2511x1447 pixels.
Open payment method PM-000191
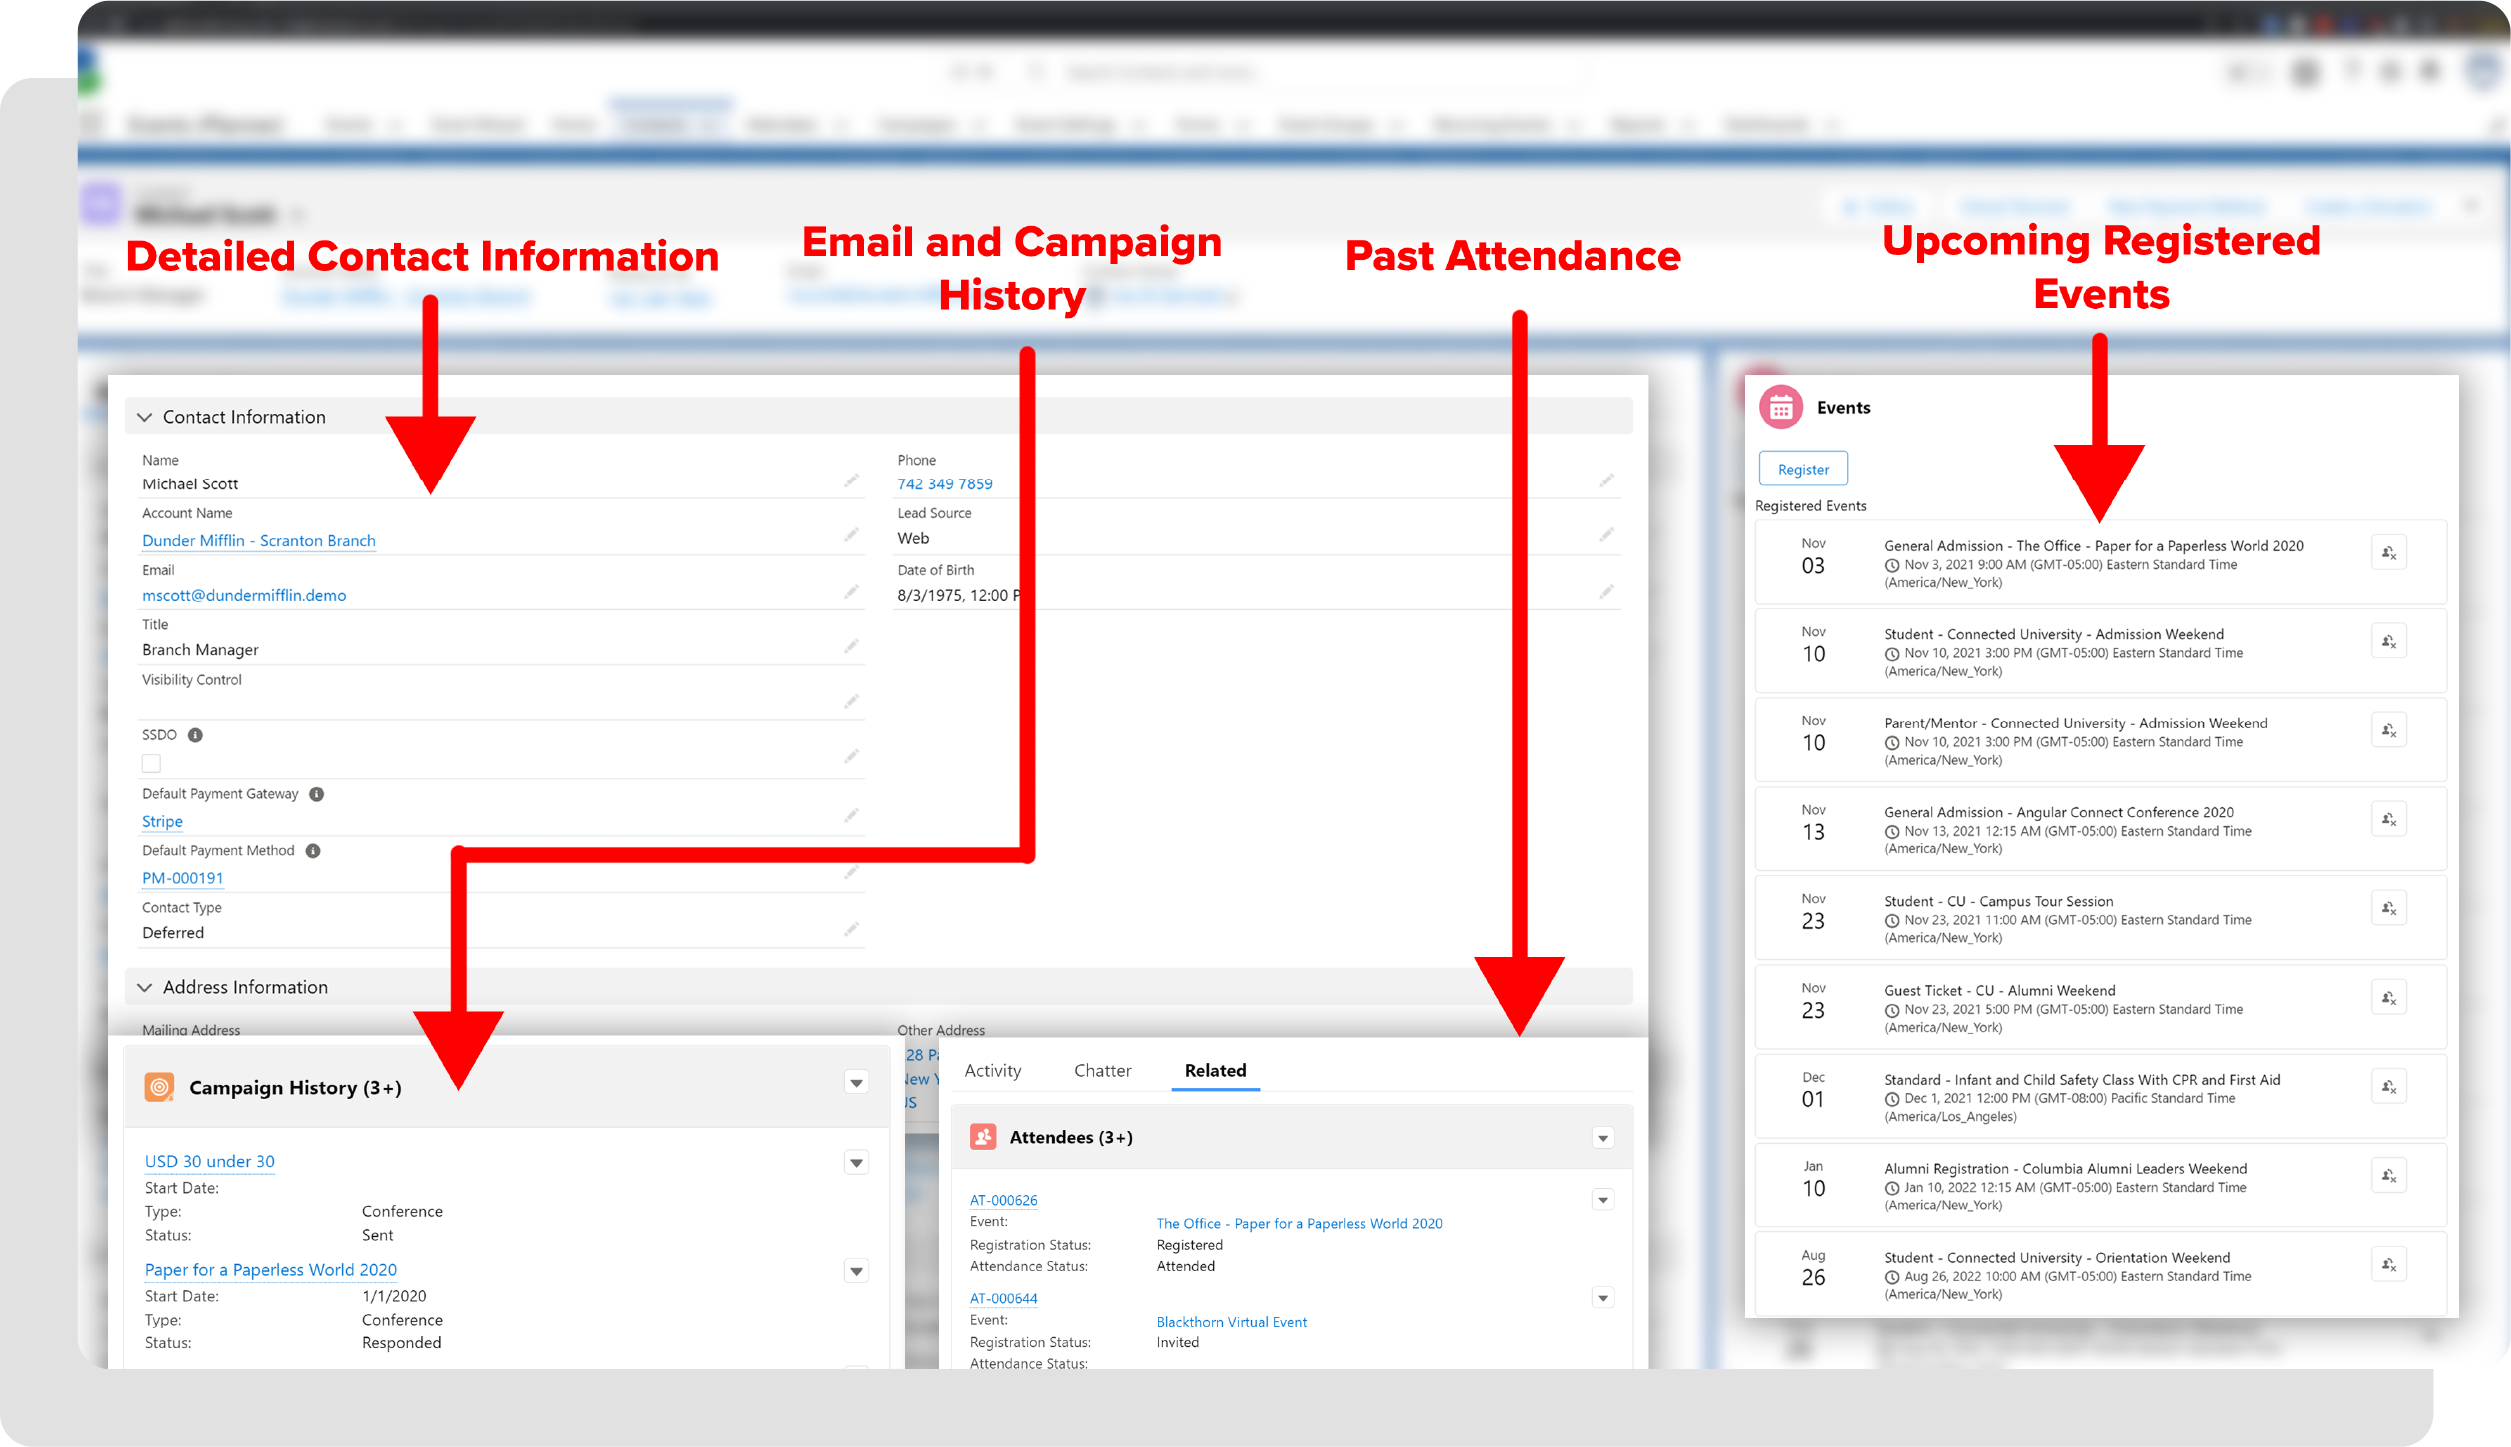tap(183, 878)
